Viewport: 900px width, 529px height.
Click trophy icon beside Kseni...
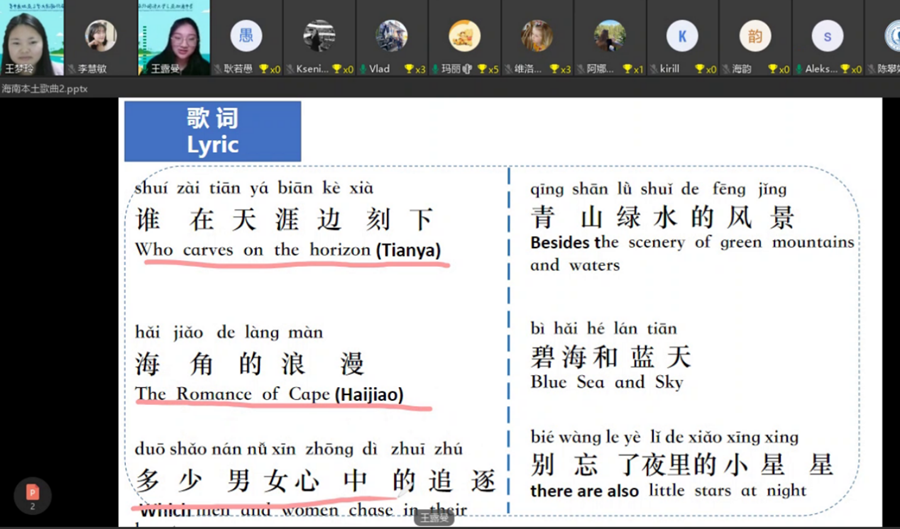(x=337, y=69)
